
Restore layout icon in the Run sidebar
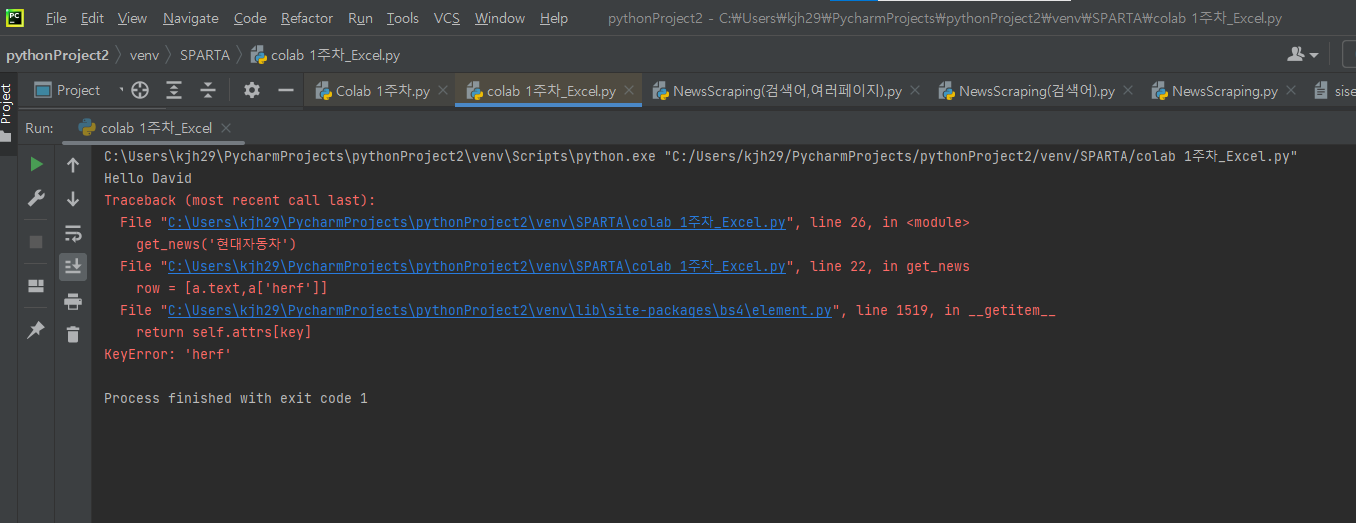click(x=36, y=286)
